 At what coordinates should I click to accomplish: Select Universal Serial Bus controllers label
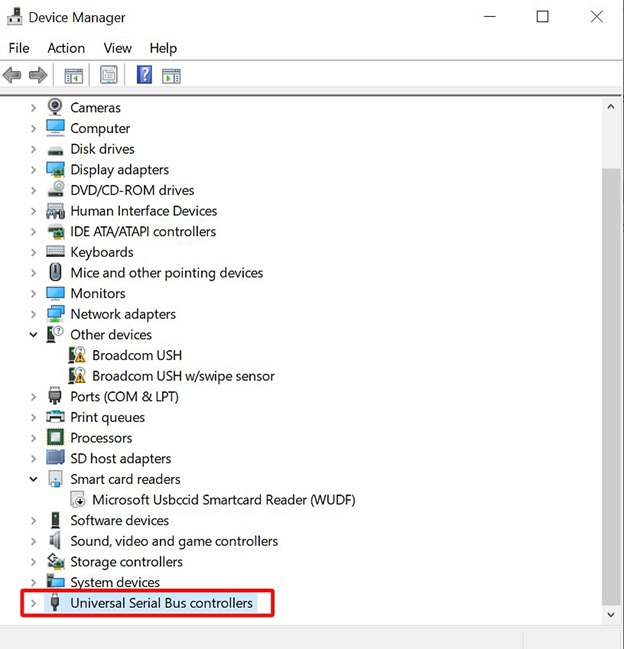click(x=161, y=603)
